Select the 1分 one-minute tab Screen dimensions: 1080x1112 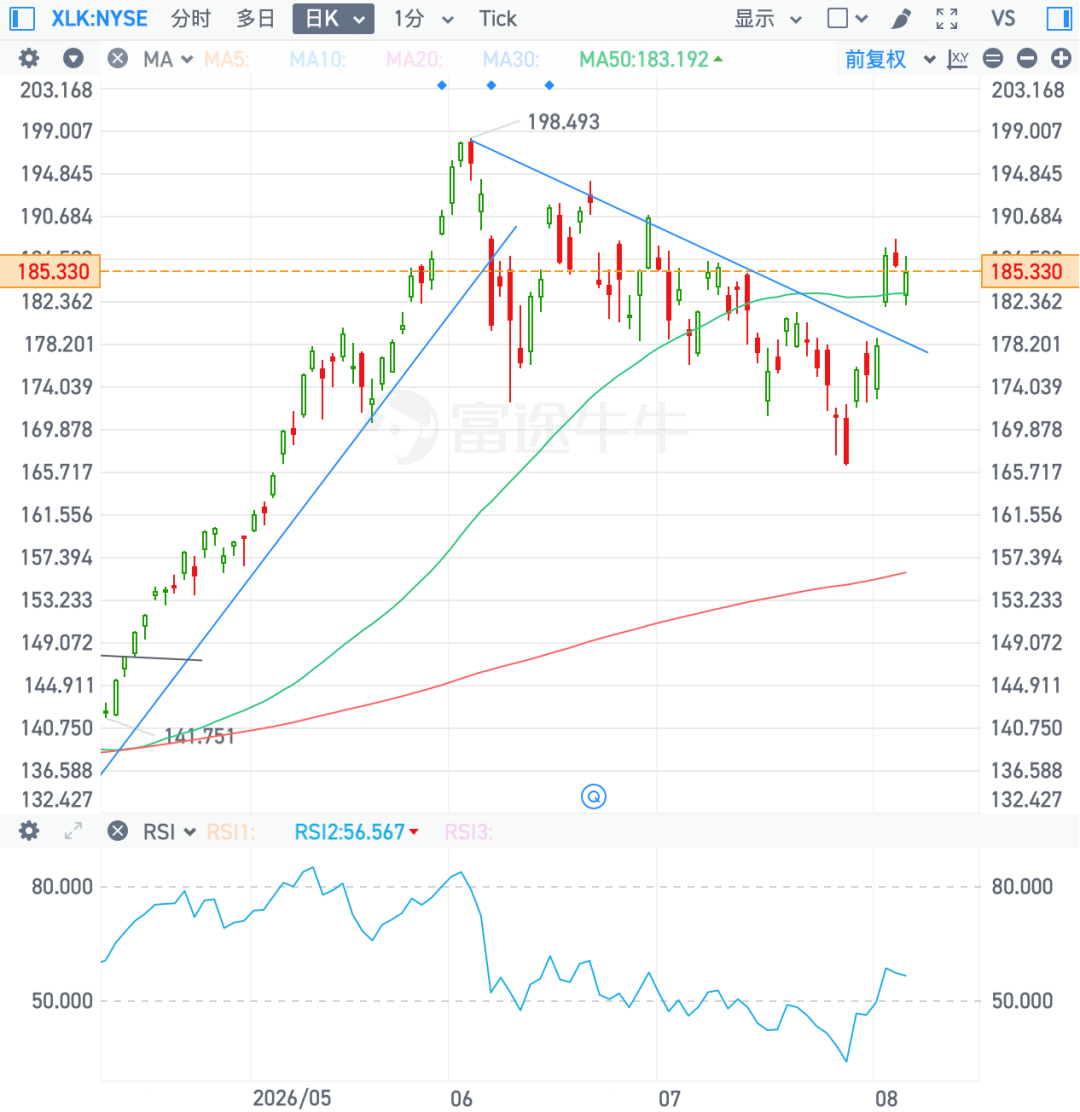(x=408, y=18)
